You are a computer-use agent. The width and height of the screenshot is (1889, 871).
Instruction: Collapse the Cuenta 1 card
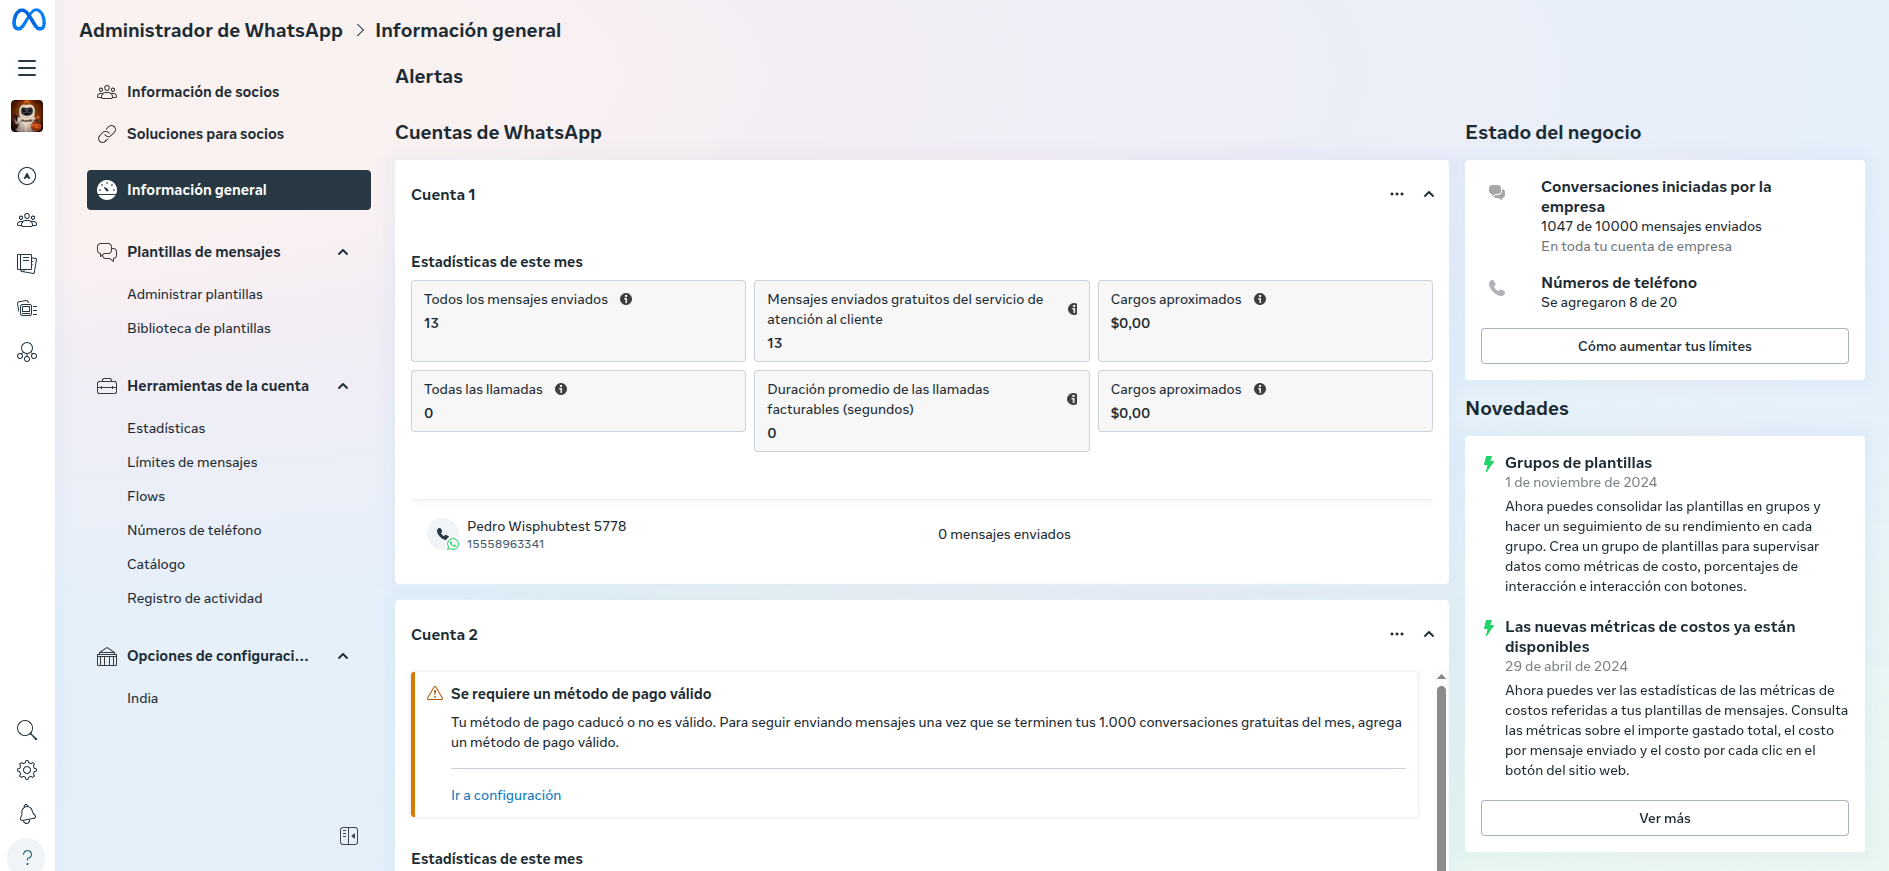[1429, 194]
